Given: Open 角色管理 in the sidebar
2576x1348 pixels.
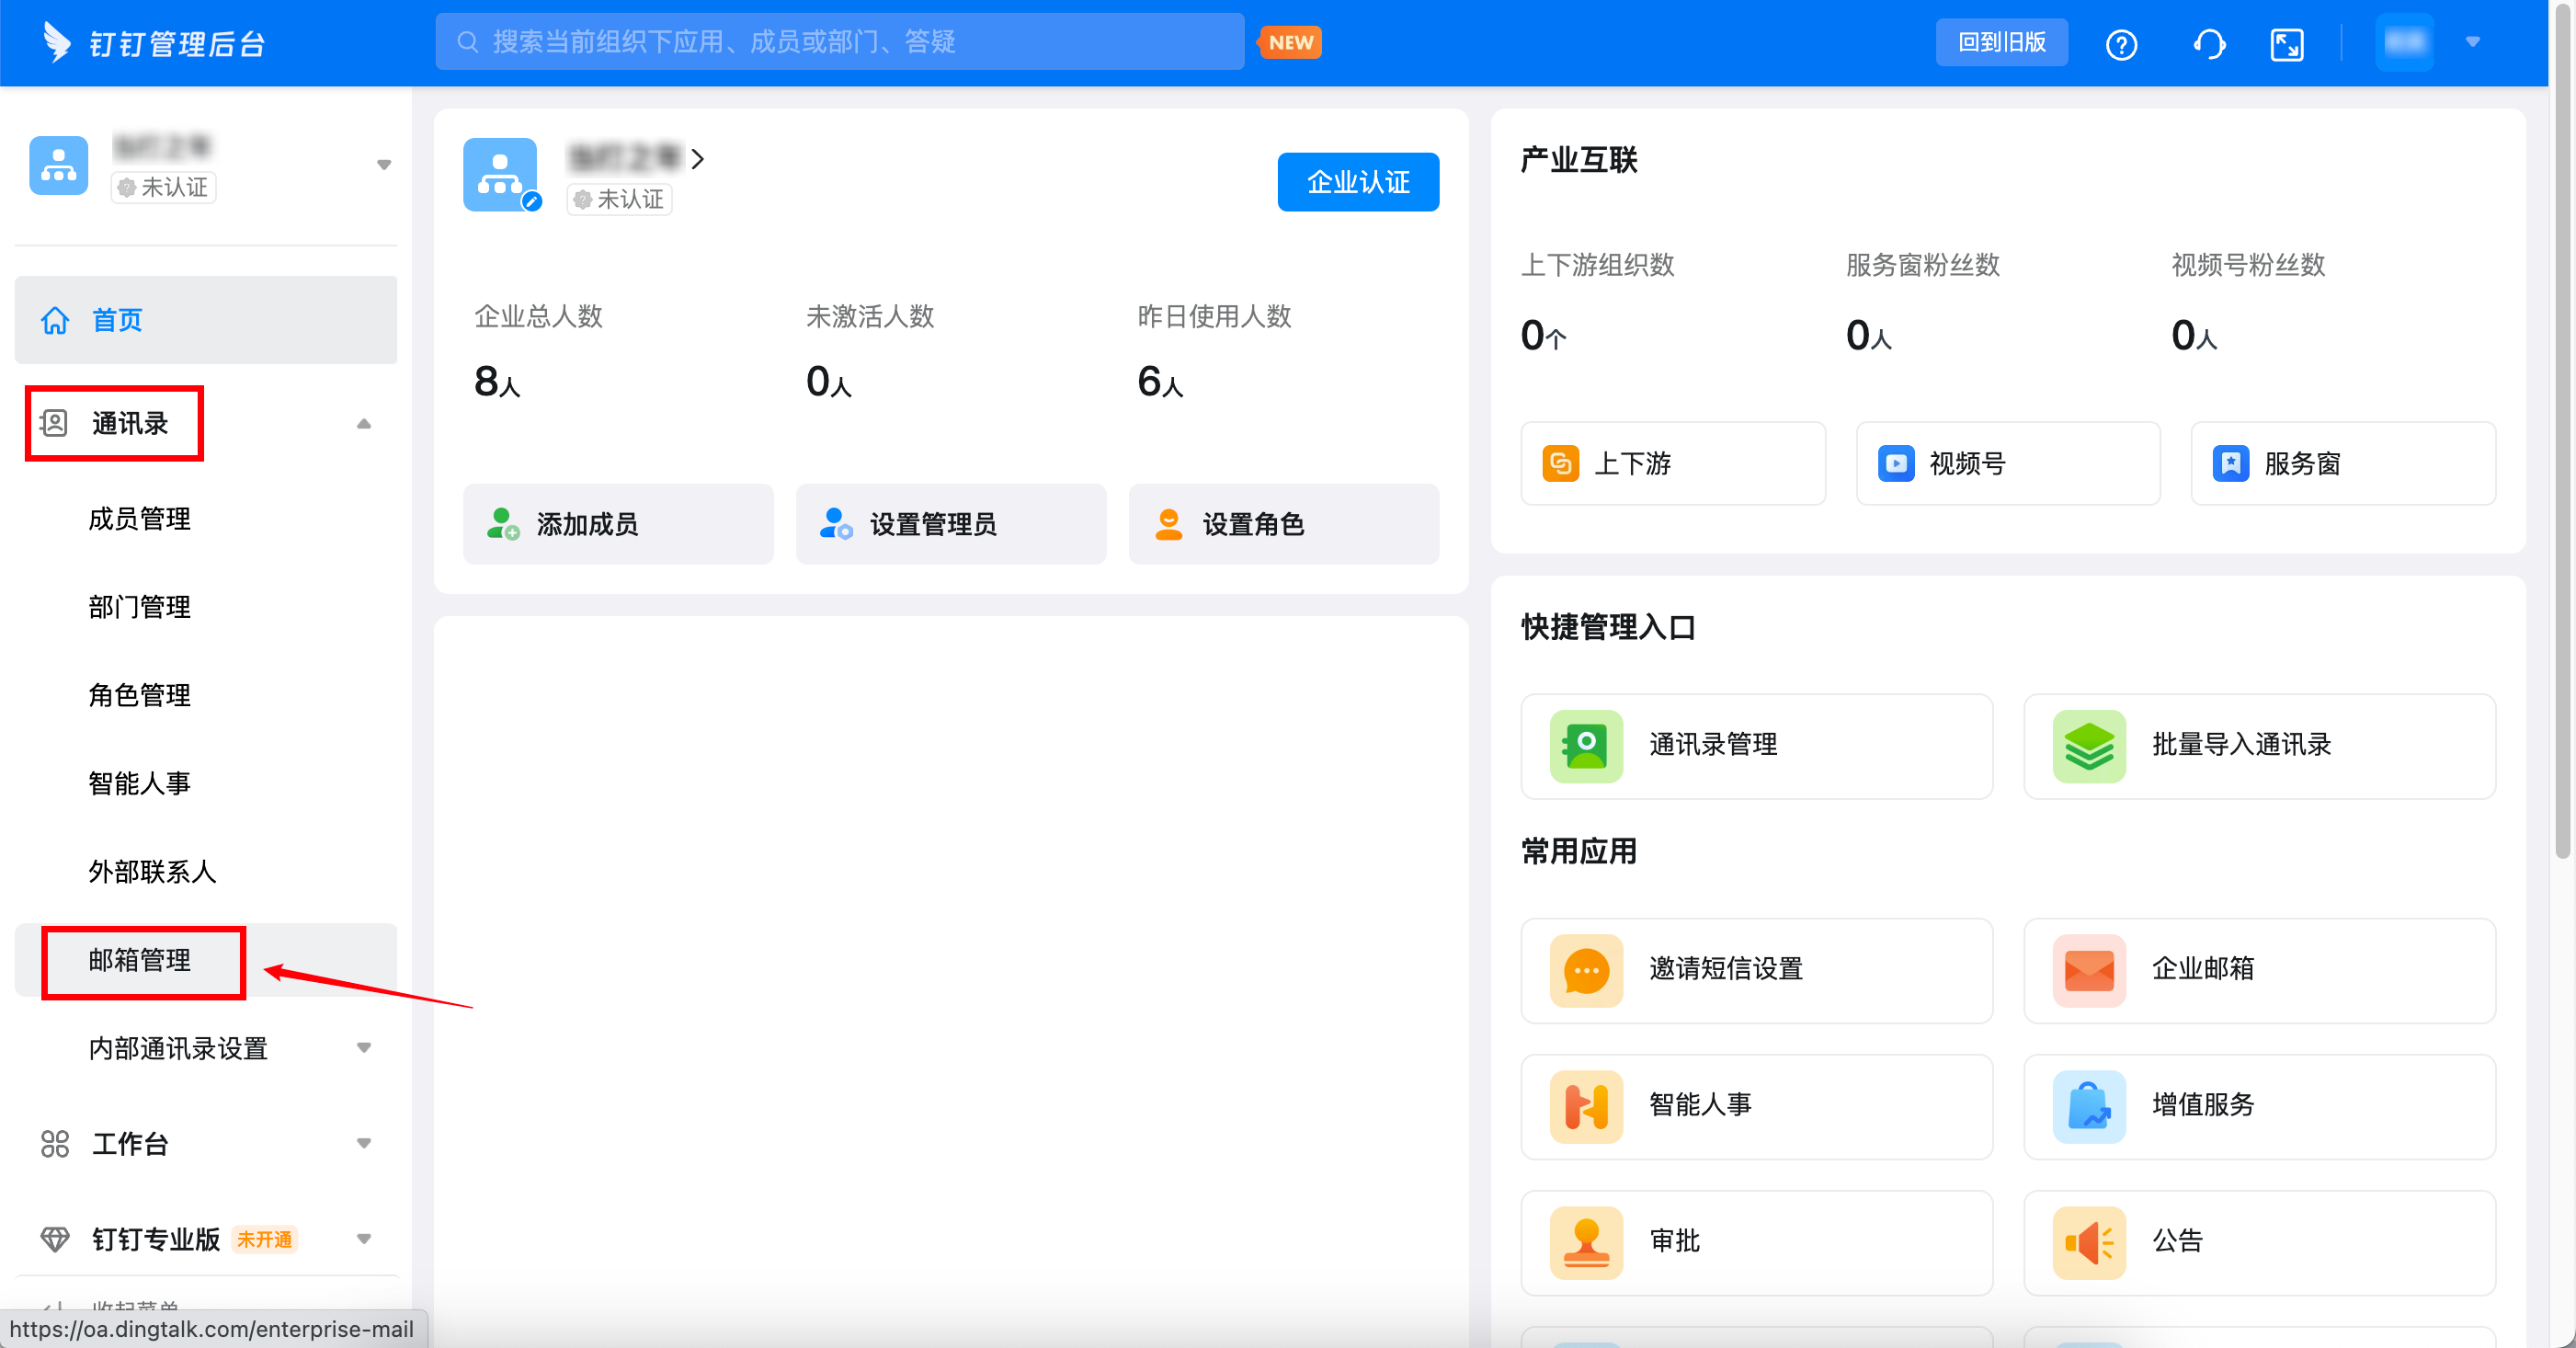Looking at the screenshot, I should (x=139, y=695).
